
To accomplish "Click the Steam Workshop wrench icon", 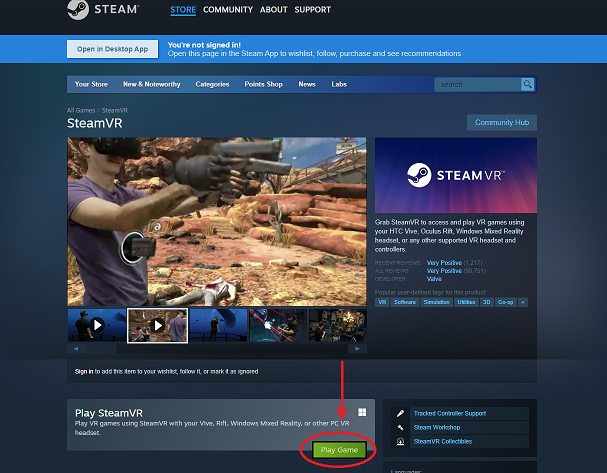I will tap(401, 427).
